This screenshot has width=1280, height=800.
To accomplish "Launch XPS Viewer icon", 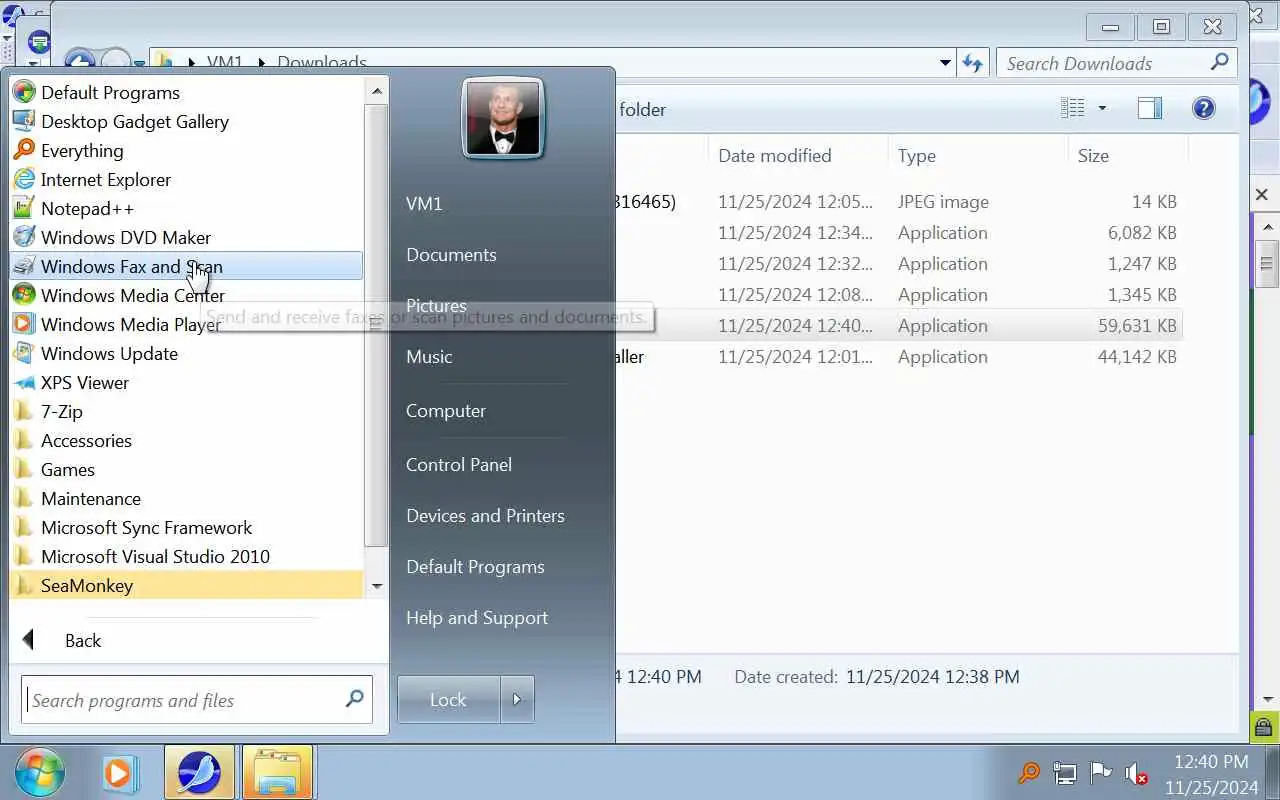I will coord(24,382).
